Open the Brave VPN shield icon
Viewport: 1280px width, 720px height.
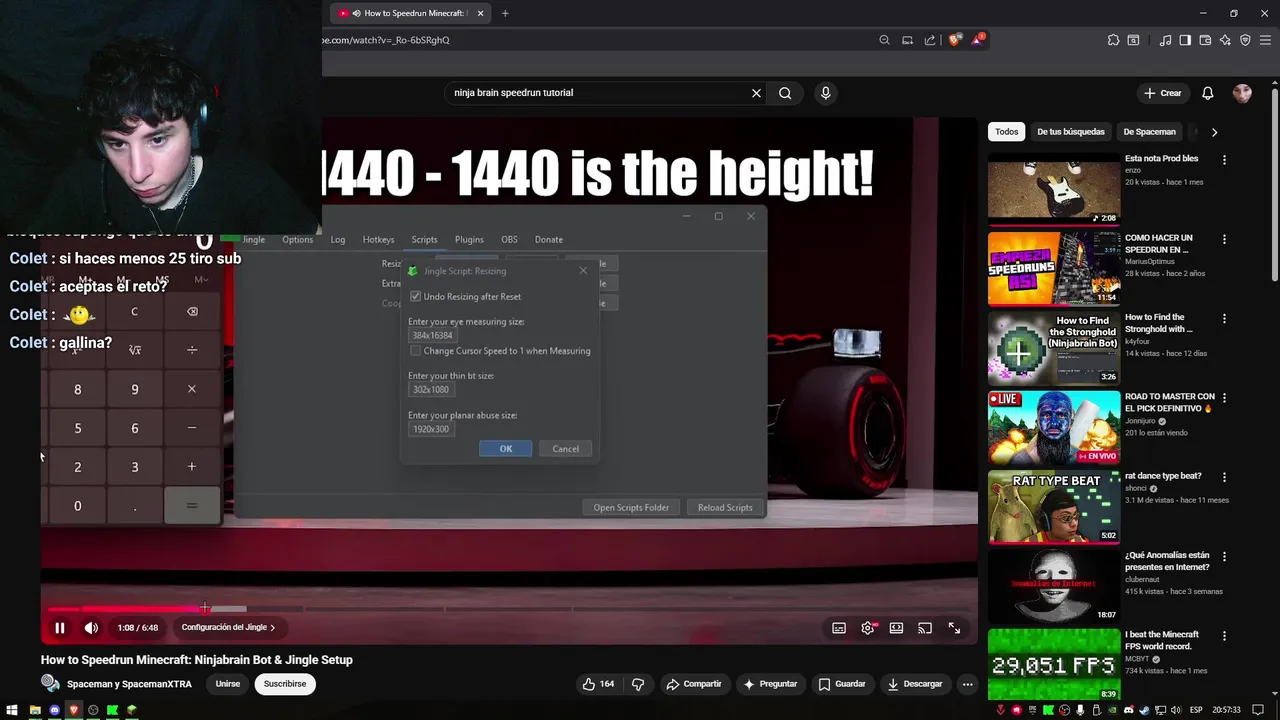click(x=1245, y=40)
